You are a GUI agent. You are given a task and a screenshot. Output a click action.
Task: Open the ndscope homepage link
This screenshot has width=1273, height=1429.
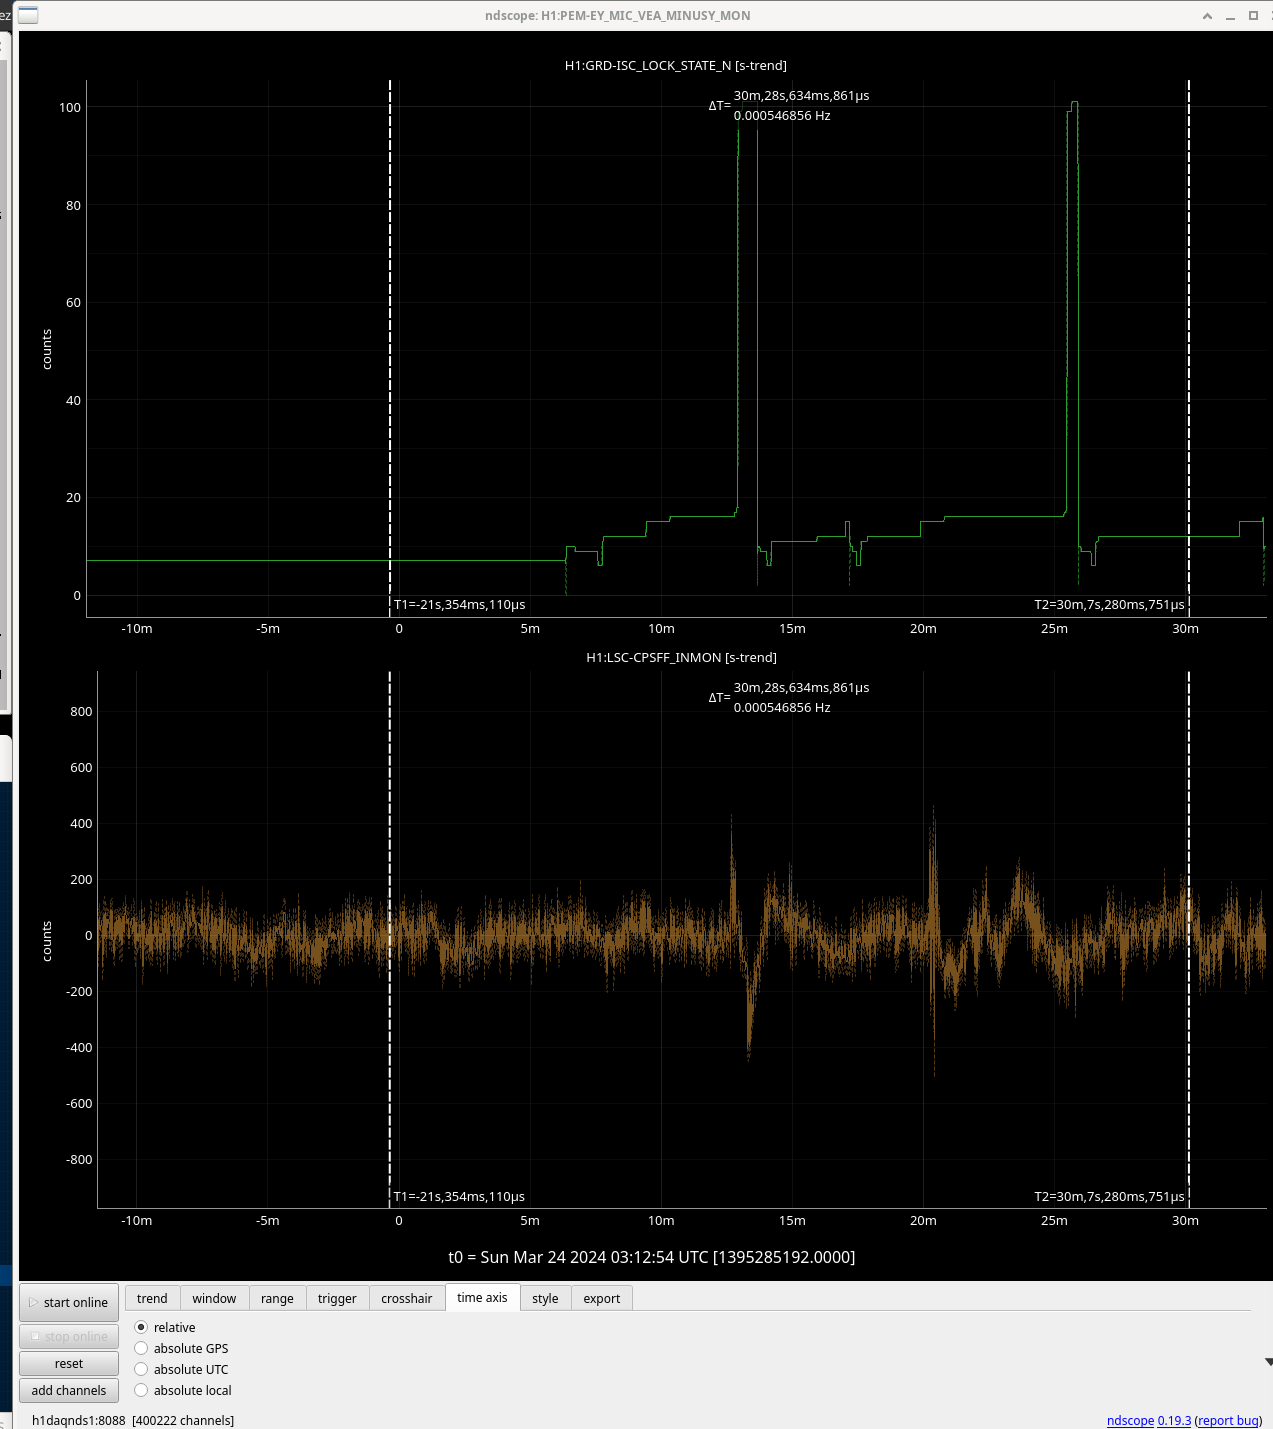tap(1130, 1420)
